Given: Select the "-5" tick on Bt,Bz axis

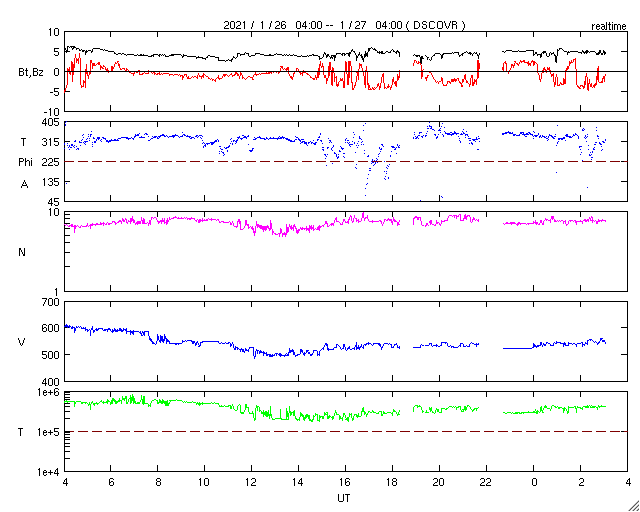Looking at the screenshot, I should click(55, 91).
